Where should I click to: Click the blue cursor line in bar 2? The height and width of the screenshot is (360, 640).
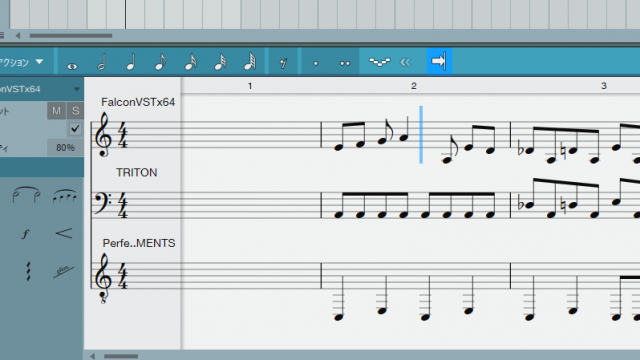click(421, 135)
